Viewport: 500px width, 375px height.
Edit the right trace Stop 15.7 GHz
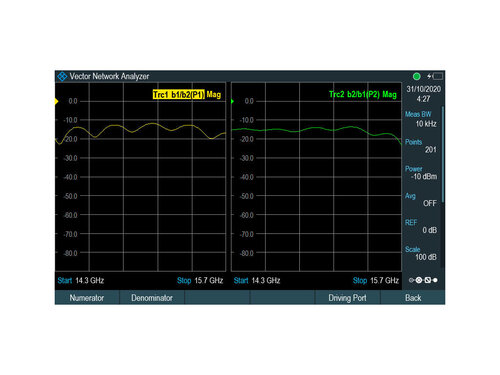[376, 280]
